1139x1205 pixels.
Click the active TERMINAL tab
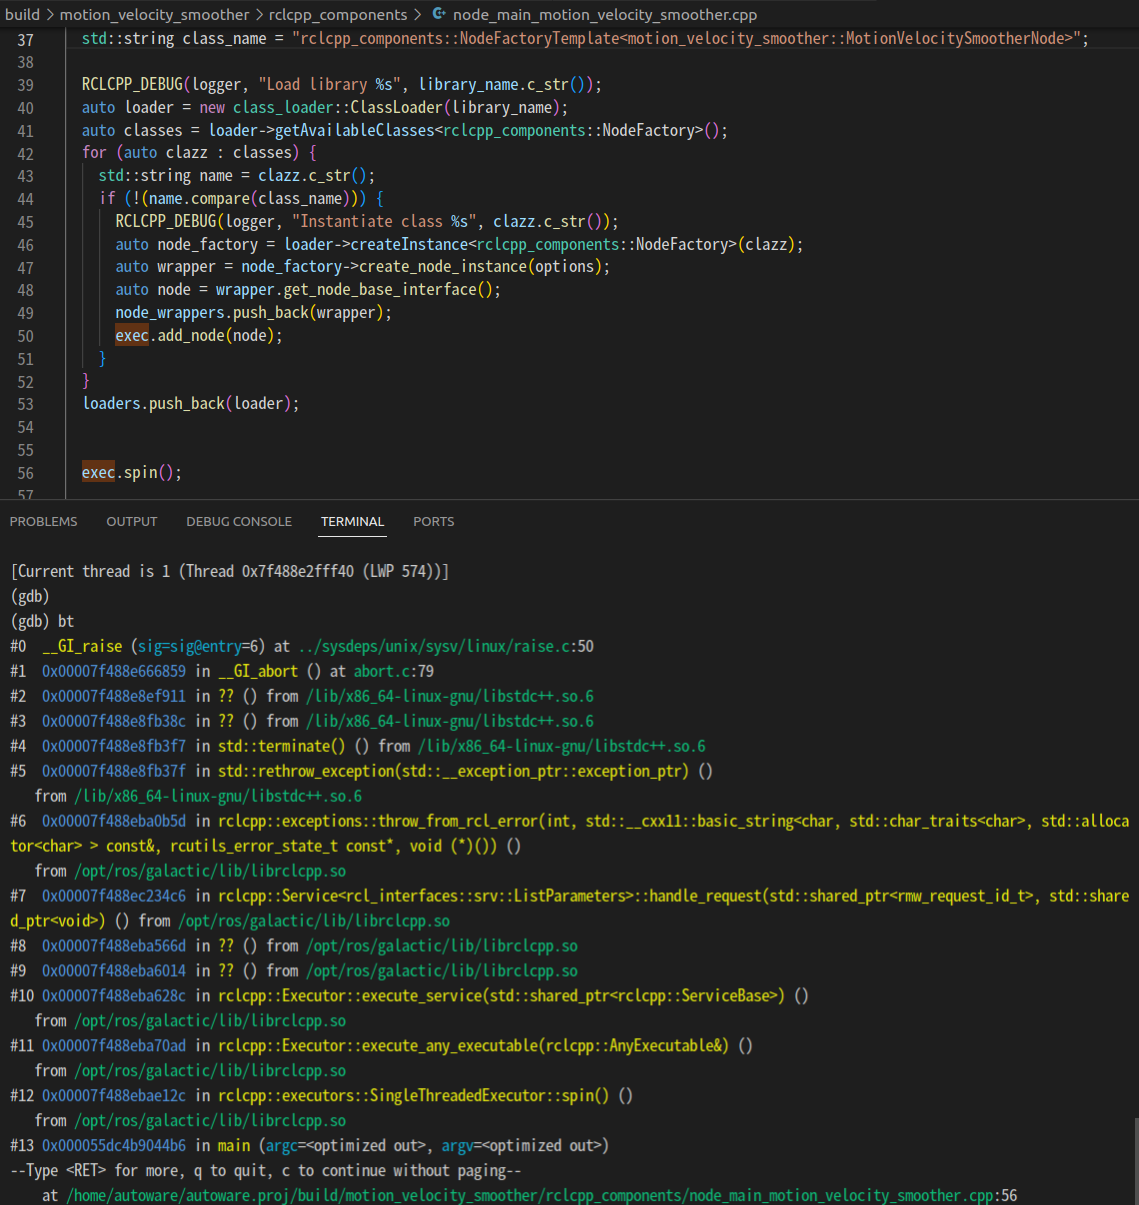tap(352, 521)
